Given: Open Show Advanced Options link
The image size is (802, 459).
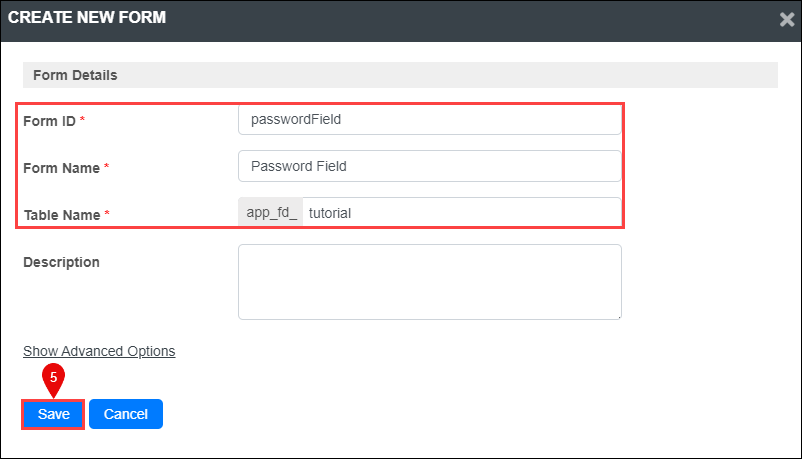Looking at the screenshot, I should (99, 351).
